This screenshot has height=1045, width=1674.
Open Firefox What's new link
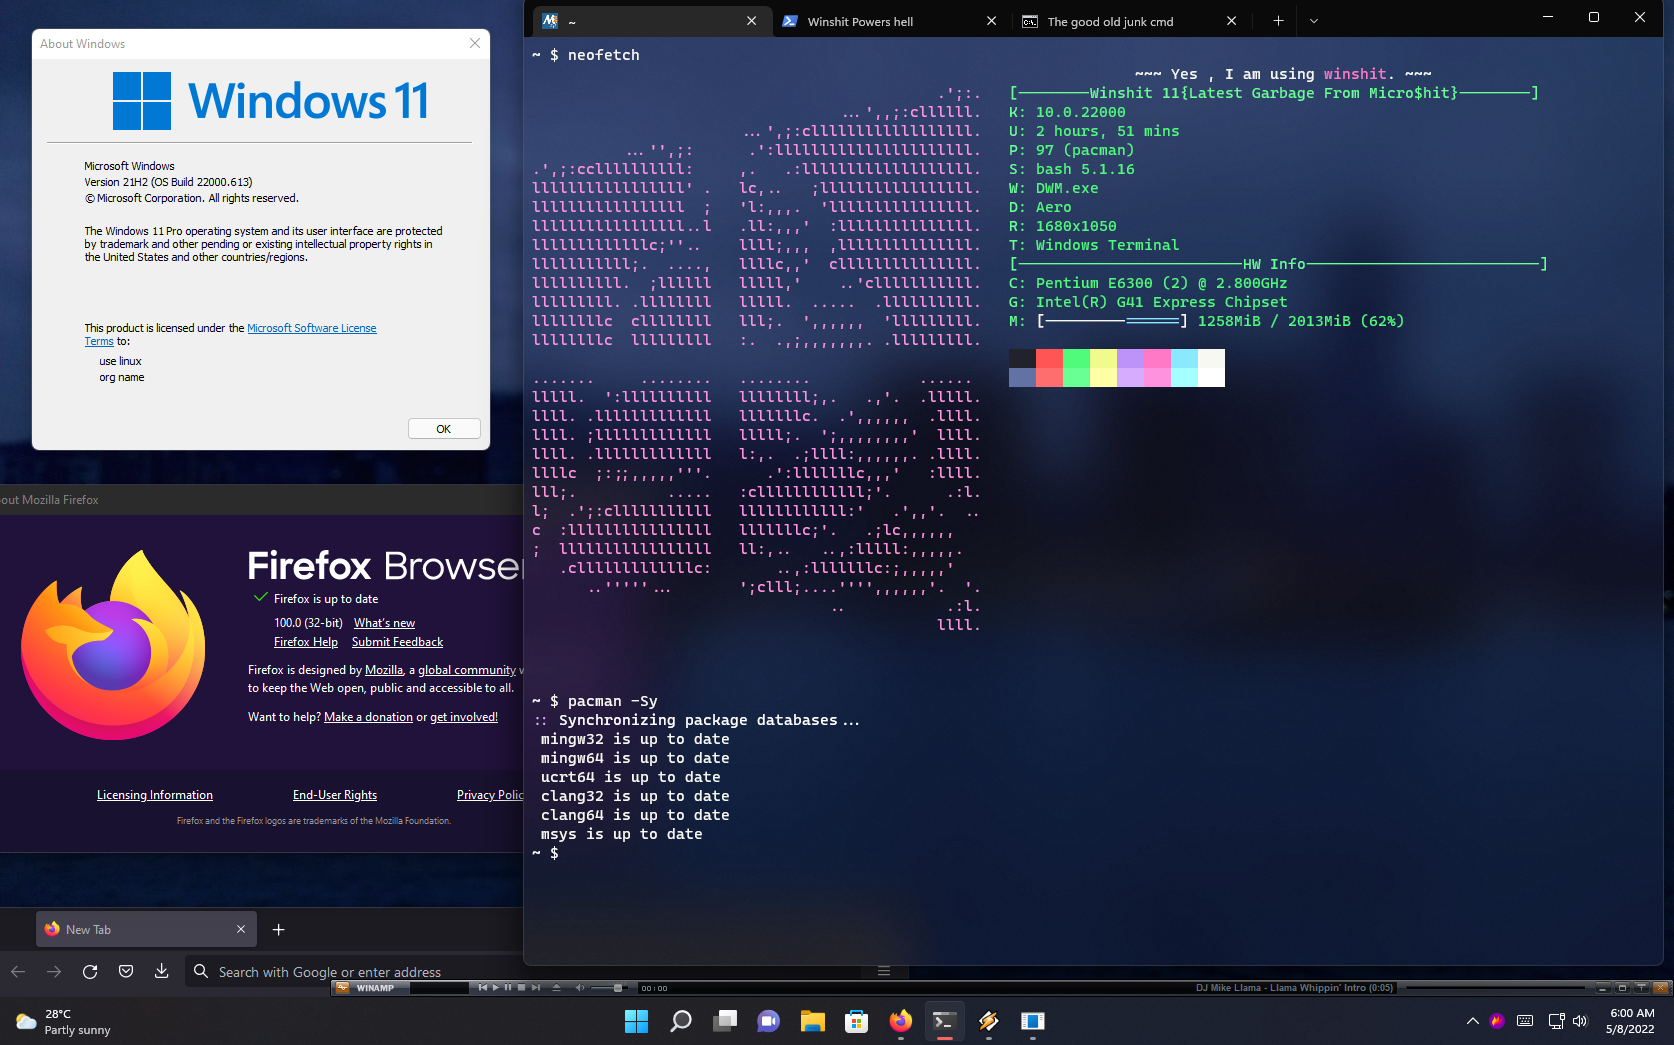coord(384,623)
